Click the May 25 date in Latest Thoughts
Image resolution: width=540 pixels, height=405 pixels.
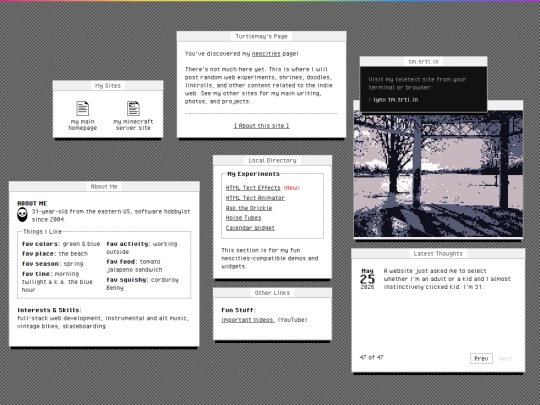pos(367,279)
